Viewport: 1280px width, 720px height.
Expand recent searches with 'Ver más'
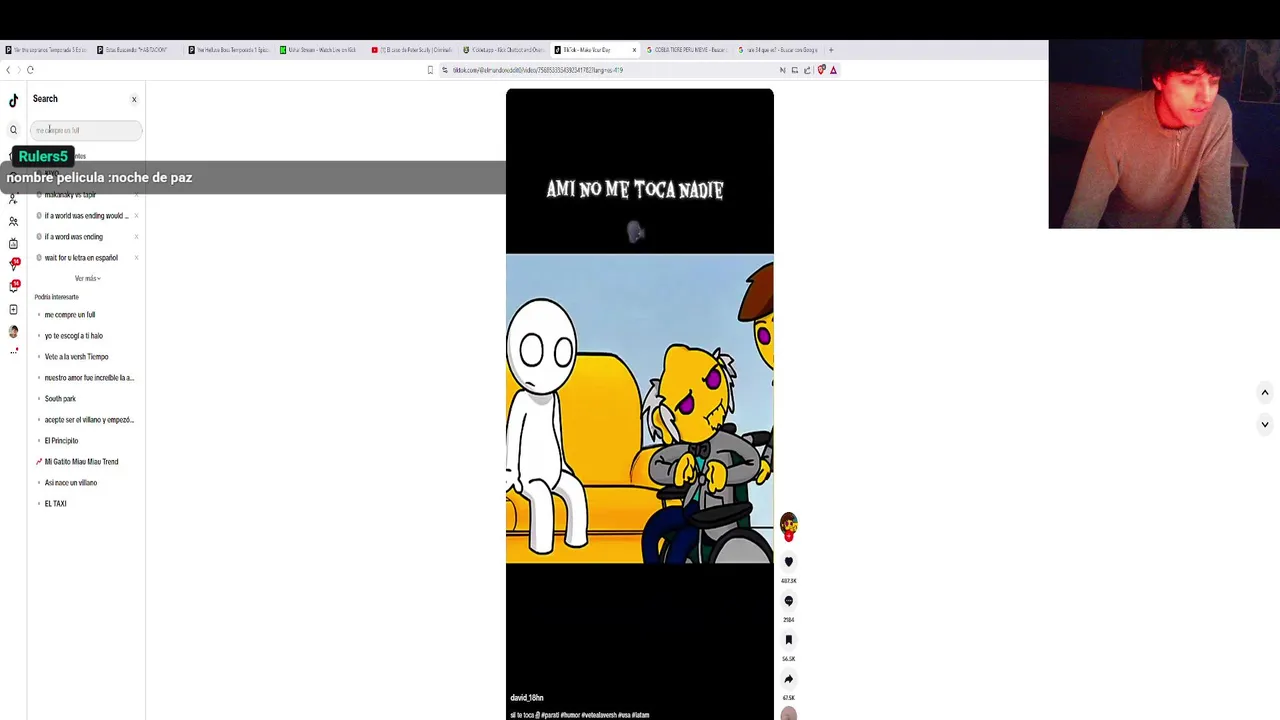(87, 278)
